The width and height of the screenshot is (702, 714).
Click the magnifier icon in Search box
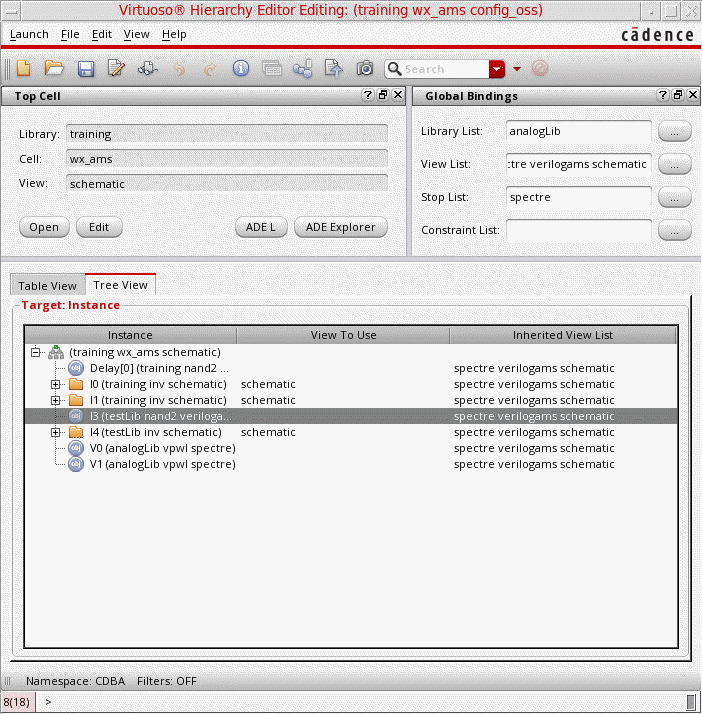click(394, 69)
